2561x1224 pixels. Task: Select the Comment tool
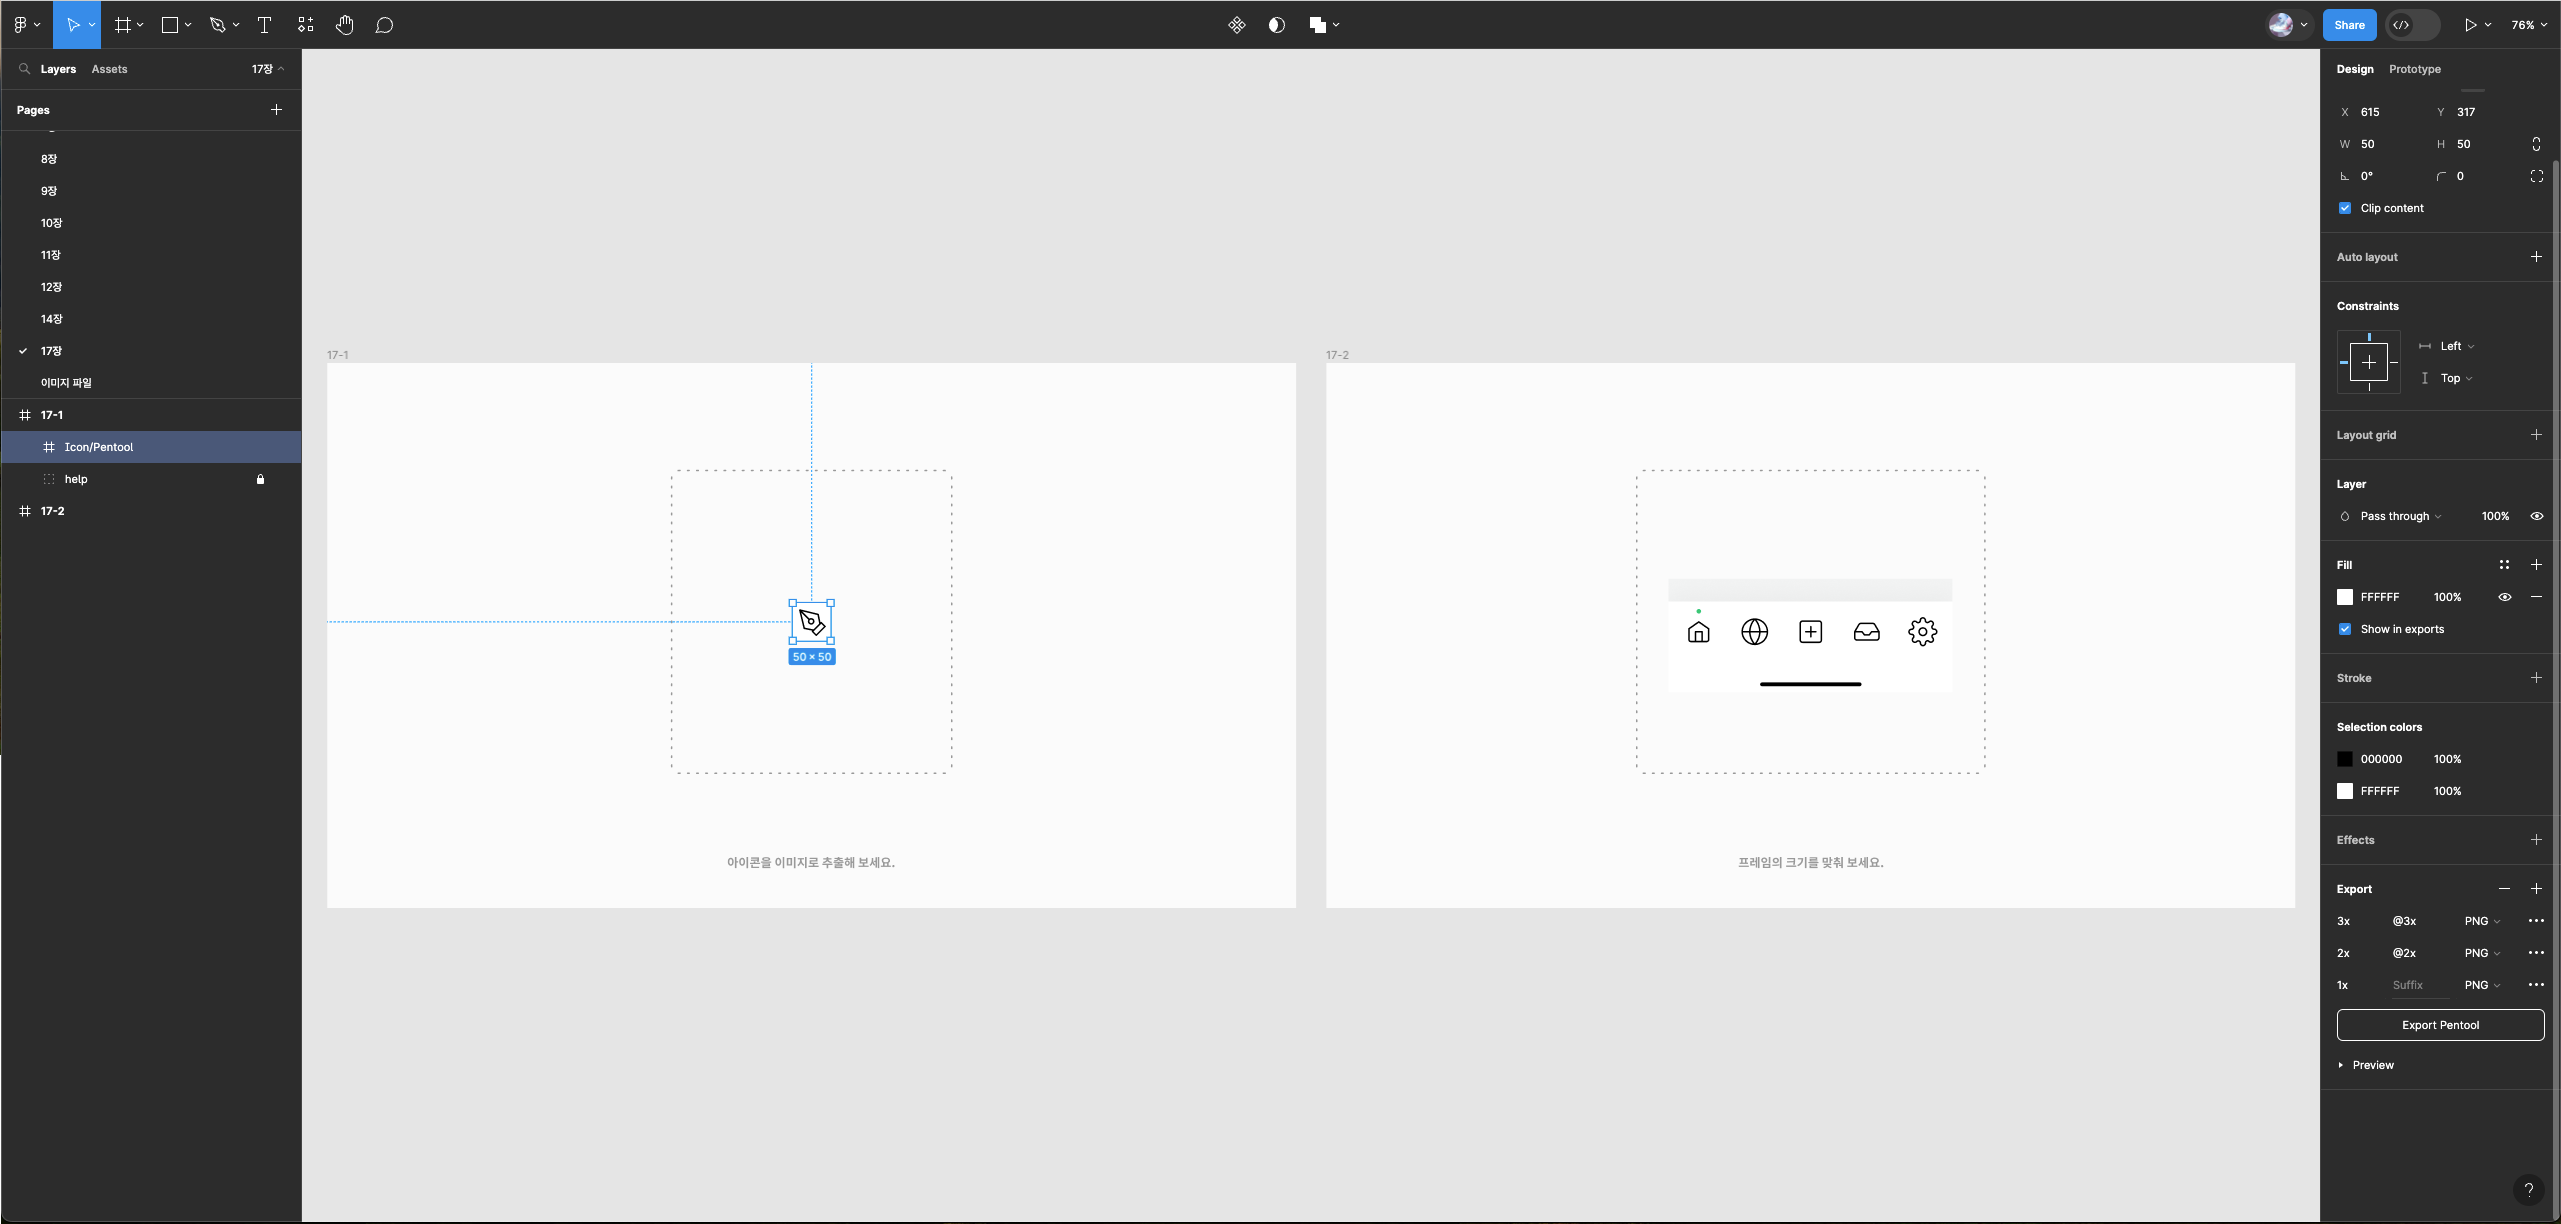tap(384, 25)
